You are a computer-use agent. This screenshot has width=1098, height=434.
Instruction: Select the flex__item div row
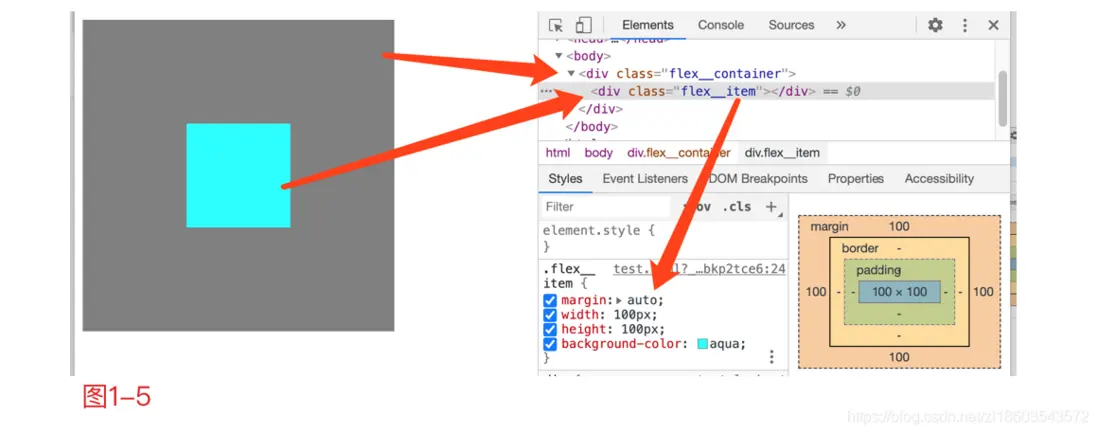pyautogui.click(x=766, y=91)
